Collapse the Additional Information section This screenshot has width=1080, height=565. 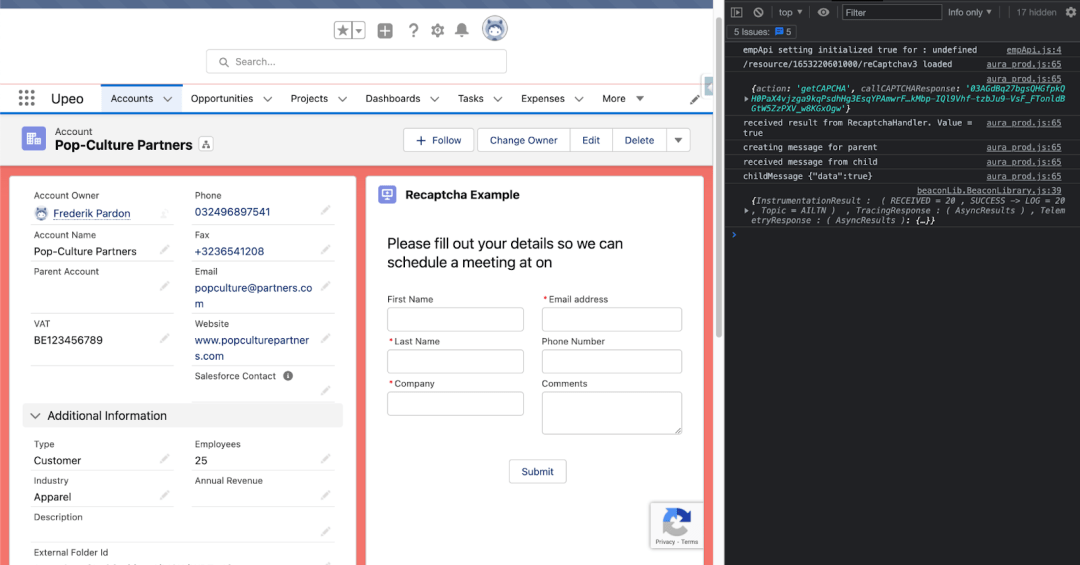point(183,415)
